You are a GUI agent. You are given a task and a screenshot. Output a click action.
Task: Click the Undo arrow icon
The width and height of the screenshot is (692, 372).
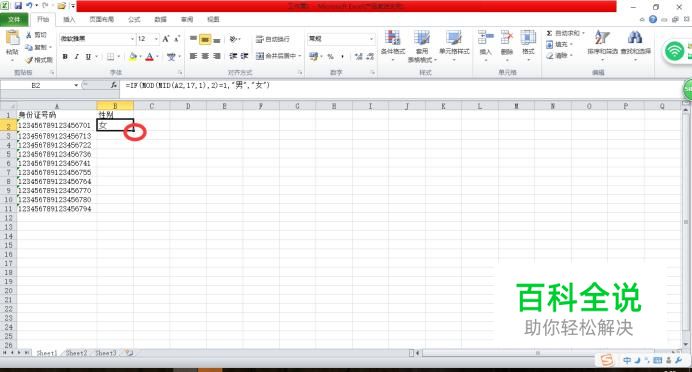tap(30, 6)
